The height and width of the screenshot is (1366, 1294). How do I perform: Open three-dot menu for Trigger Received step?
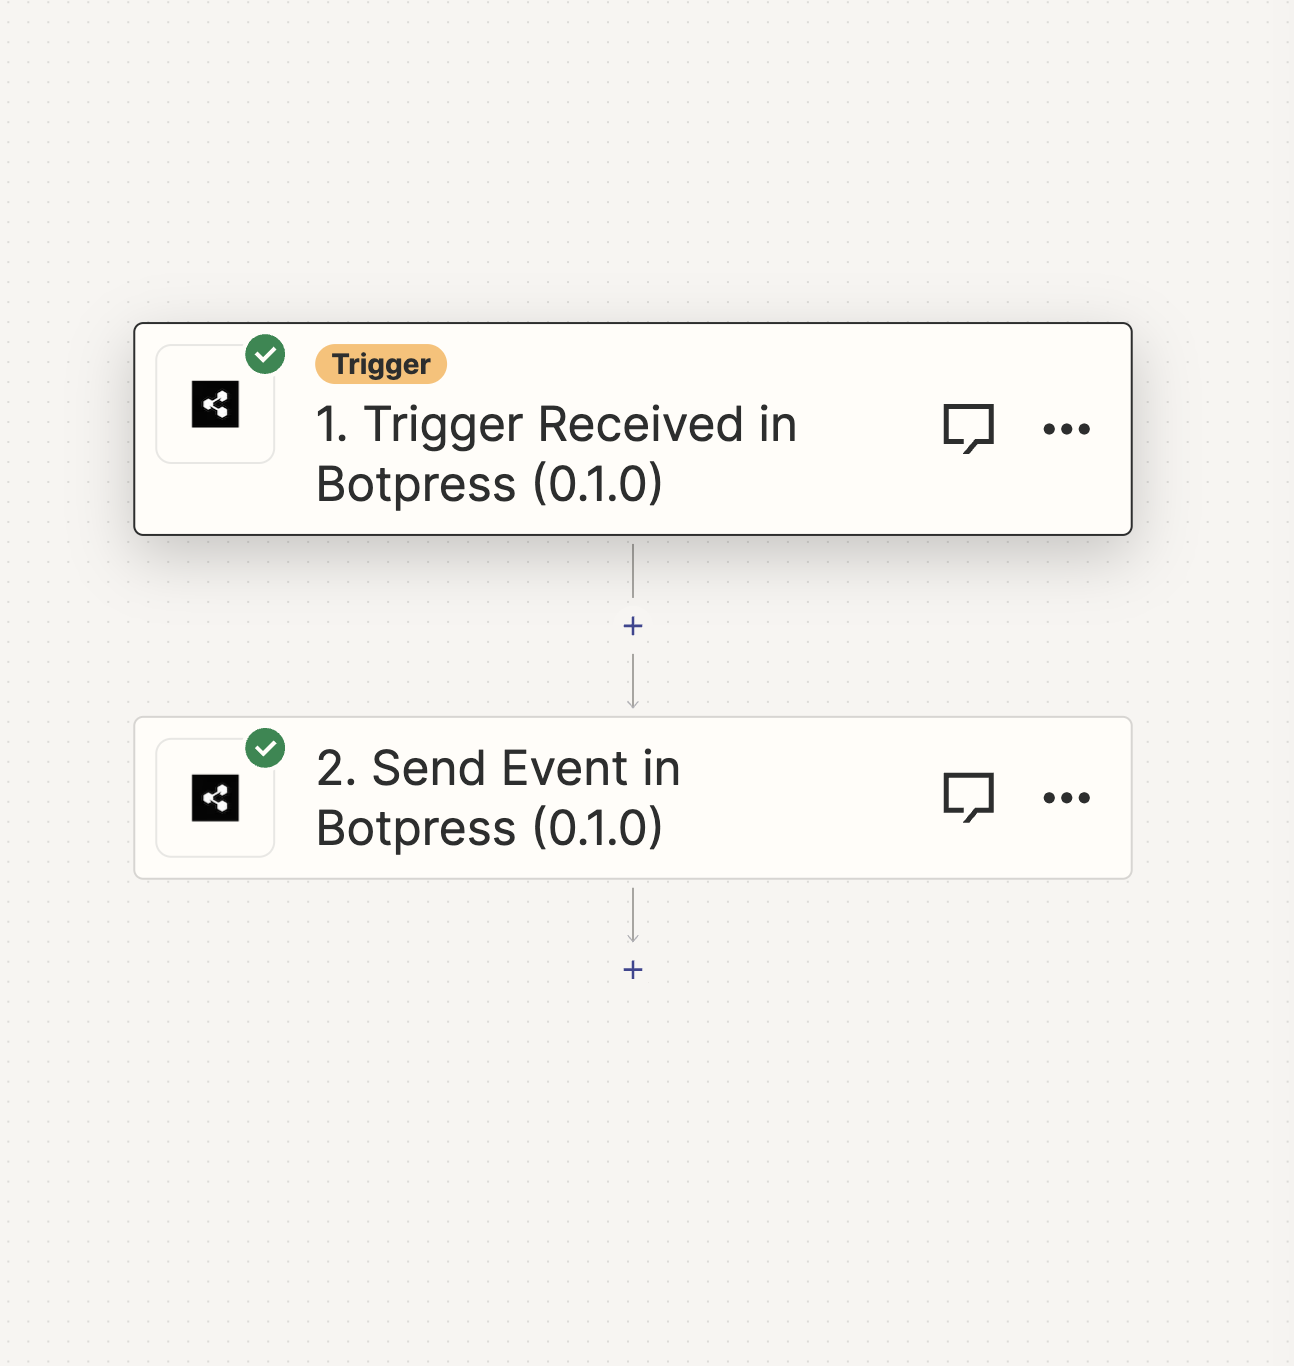pyautogui.click(x=1066, y=429)
